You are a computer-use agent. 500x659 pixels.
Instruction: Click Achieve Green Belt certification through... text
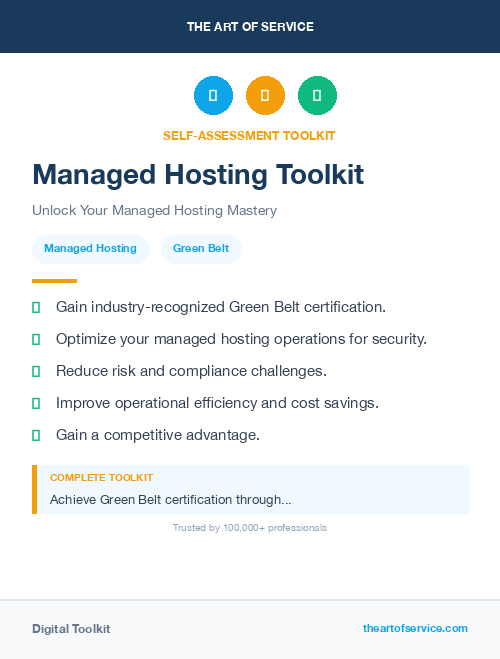(171, 500)
